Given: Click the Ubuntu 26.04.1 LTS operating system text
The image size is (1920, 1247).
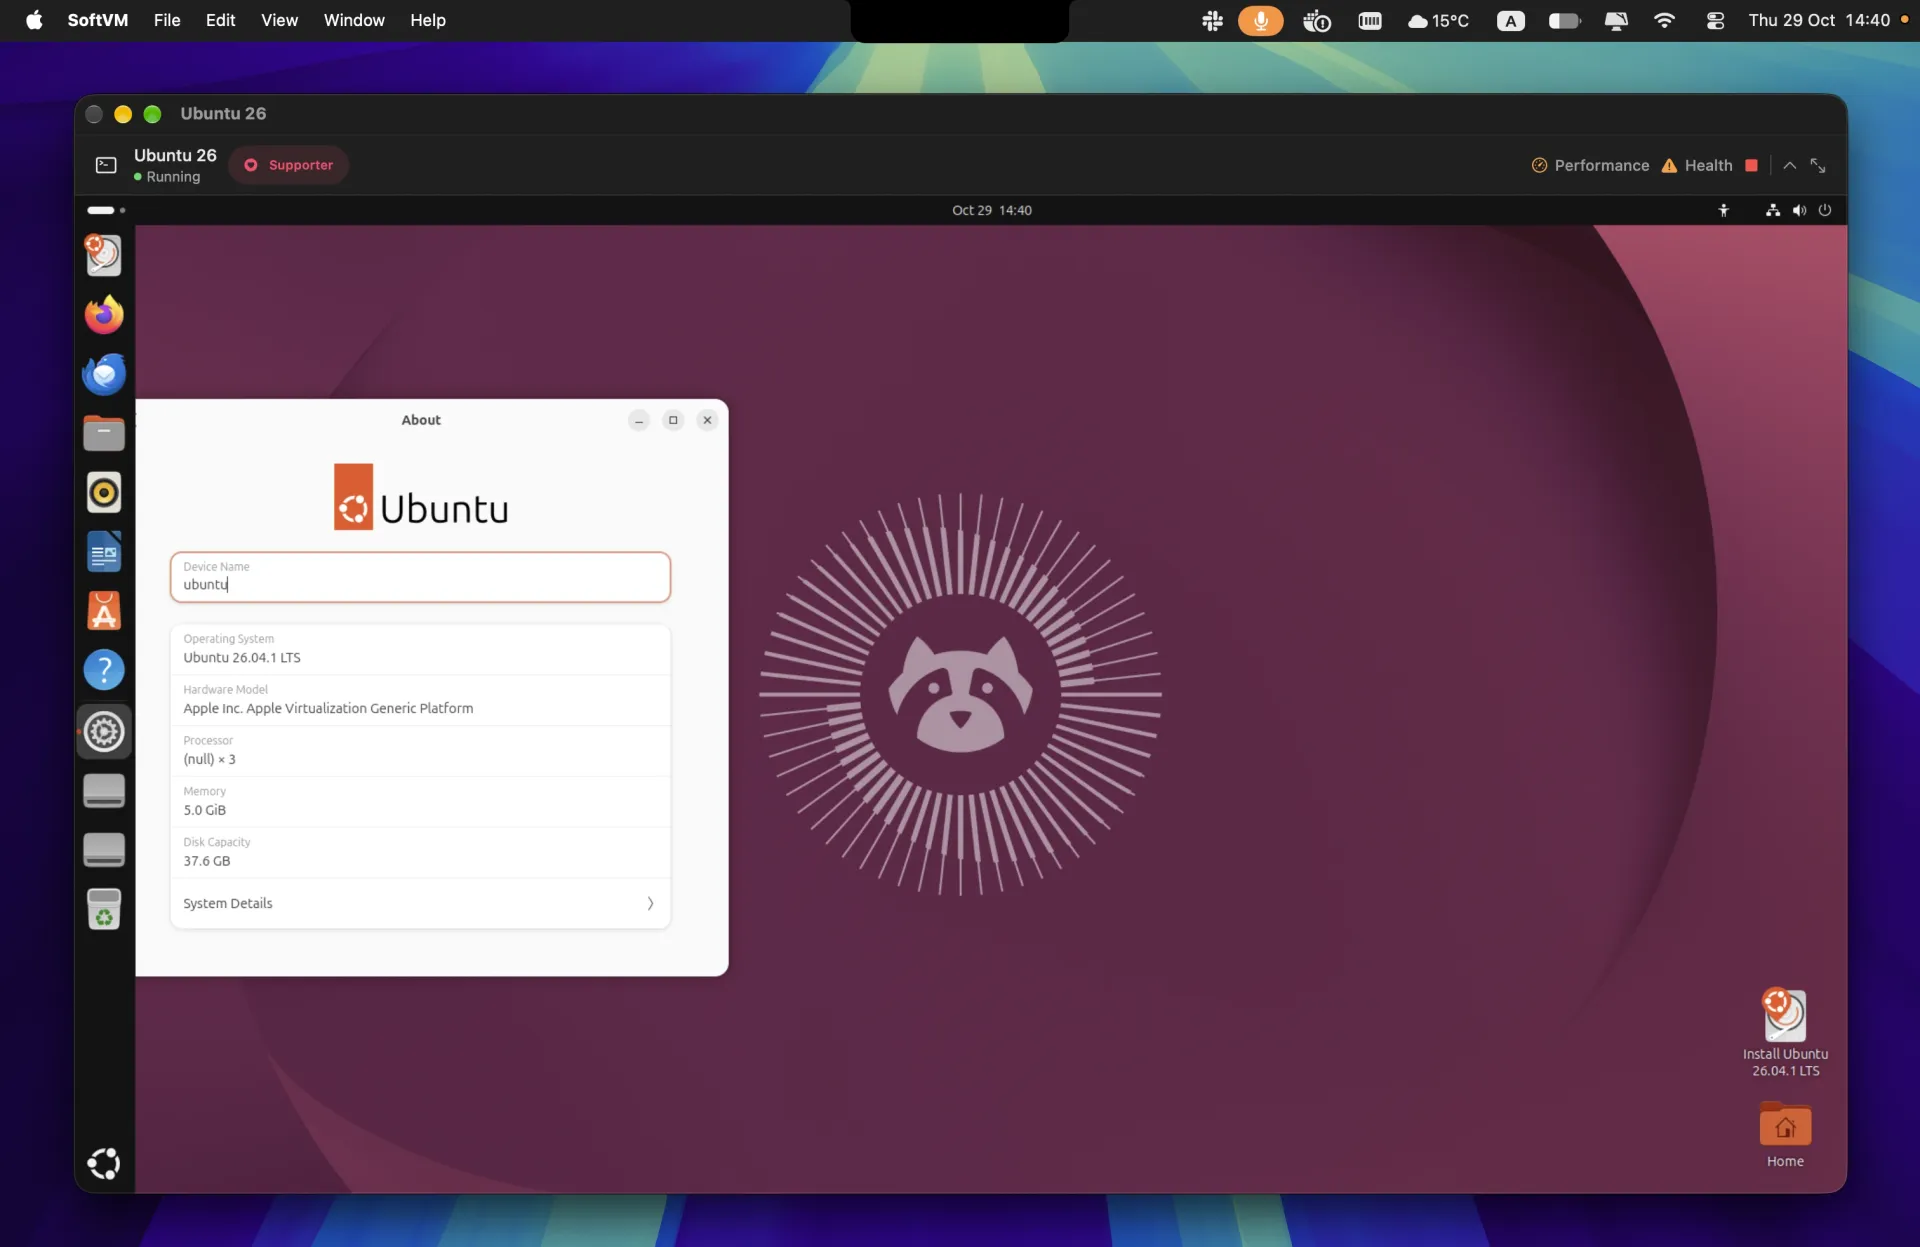Looking at the screenshot, I should [242, 657].
